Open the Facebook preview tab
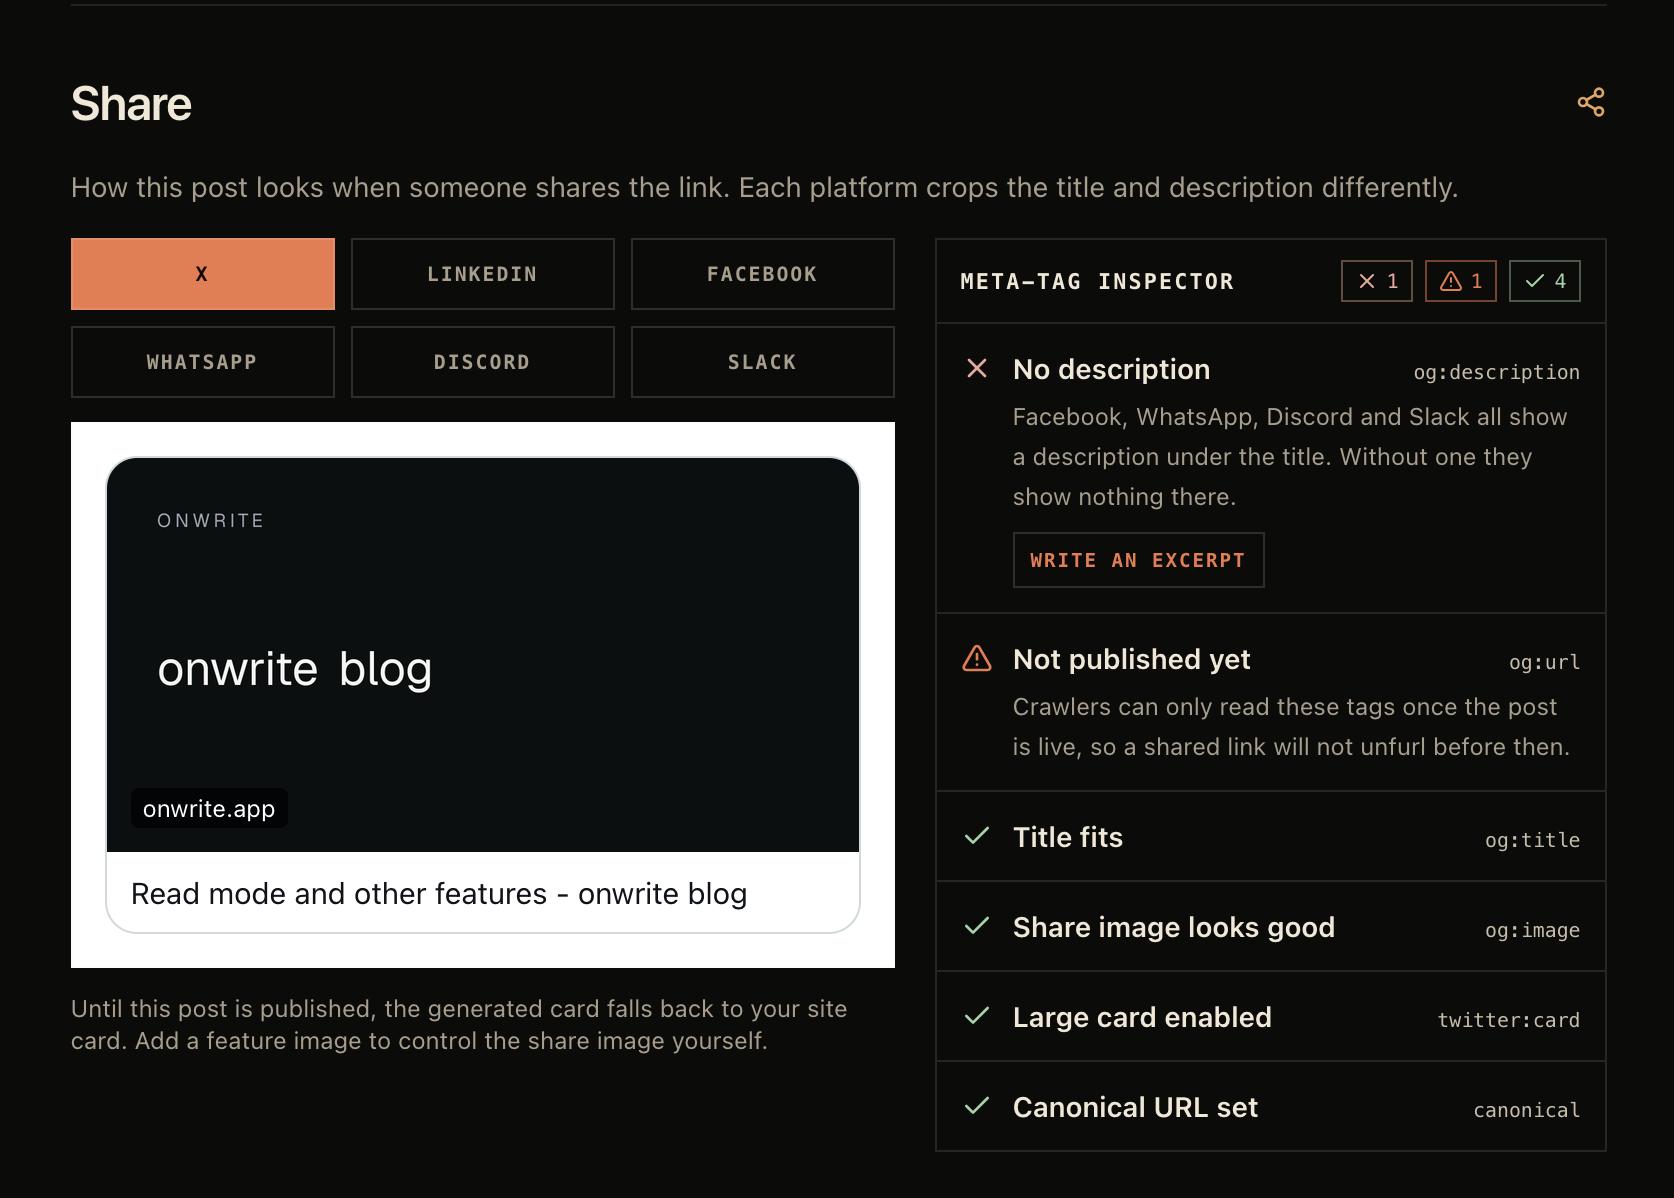 (763, 274)
